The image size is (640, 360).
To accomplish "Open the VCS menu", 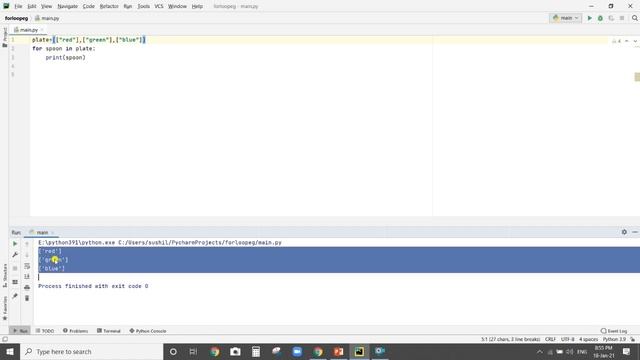I will coord(159,6).
